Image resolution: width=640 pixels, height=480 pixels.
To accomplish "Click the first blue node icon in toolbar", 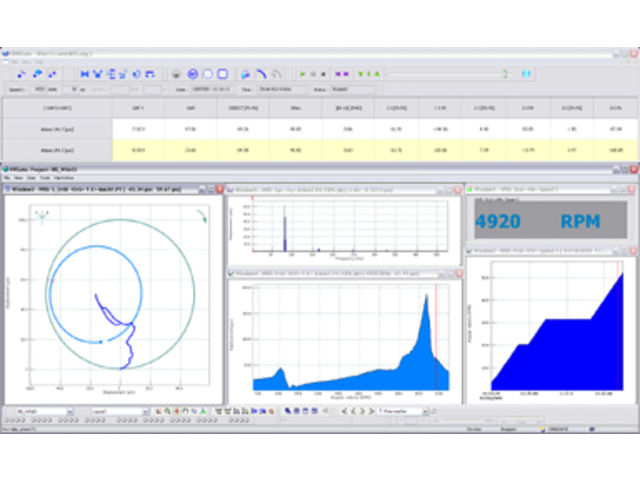I will [x=22, y=73].
